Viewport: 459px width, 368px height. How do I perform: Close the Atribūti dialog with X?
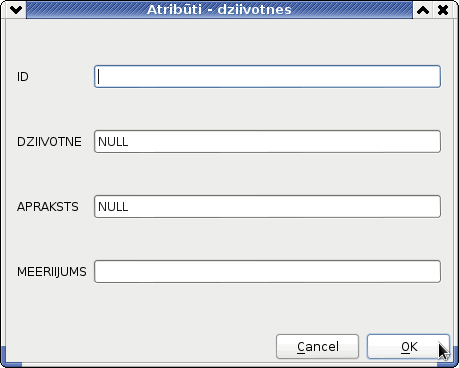click(443, 10)
